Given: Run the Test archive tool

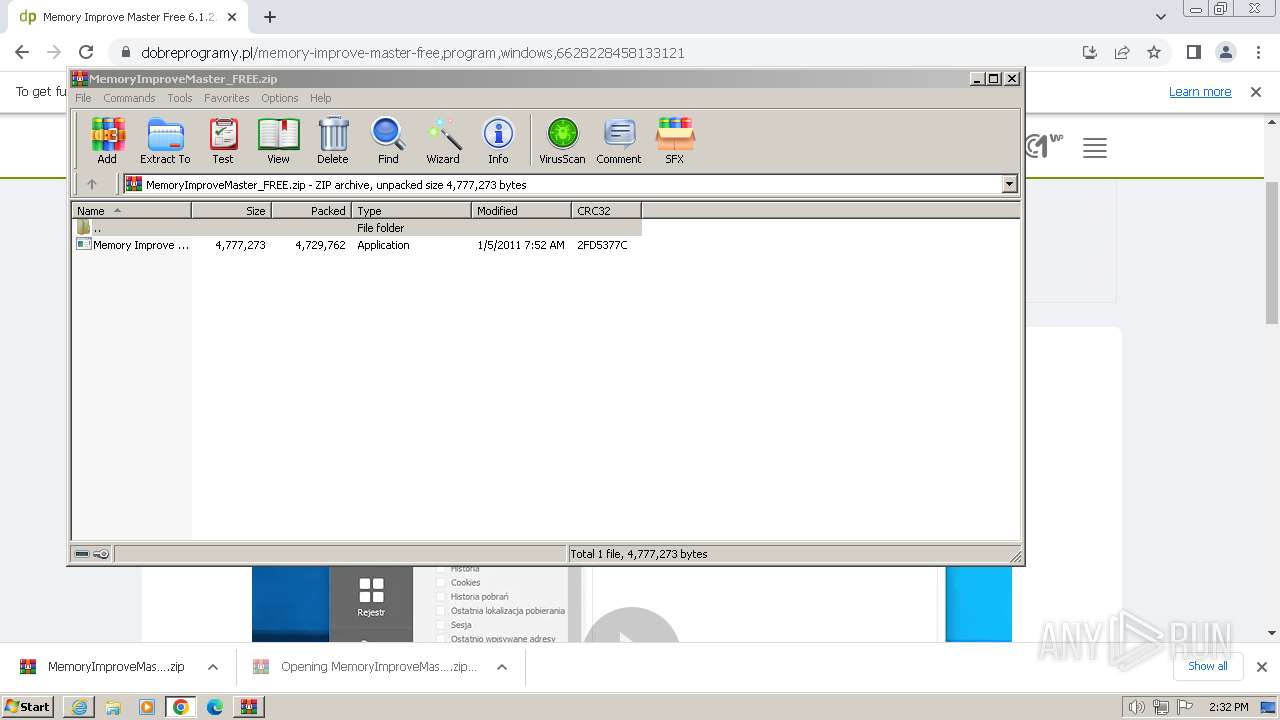Looking at the screenshot, I should [x=223, y=140].
